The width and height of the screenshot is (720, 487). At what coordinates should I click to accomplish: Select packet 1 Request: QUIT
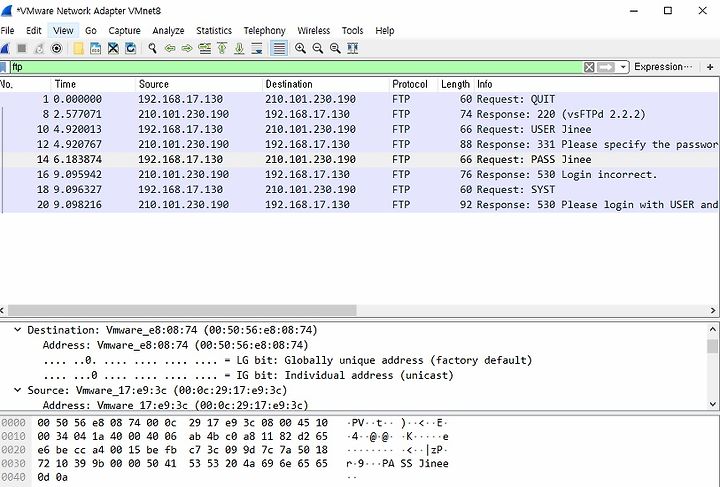coord(359,99)
